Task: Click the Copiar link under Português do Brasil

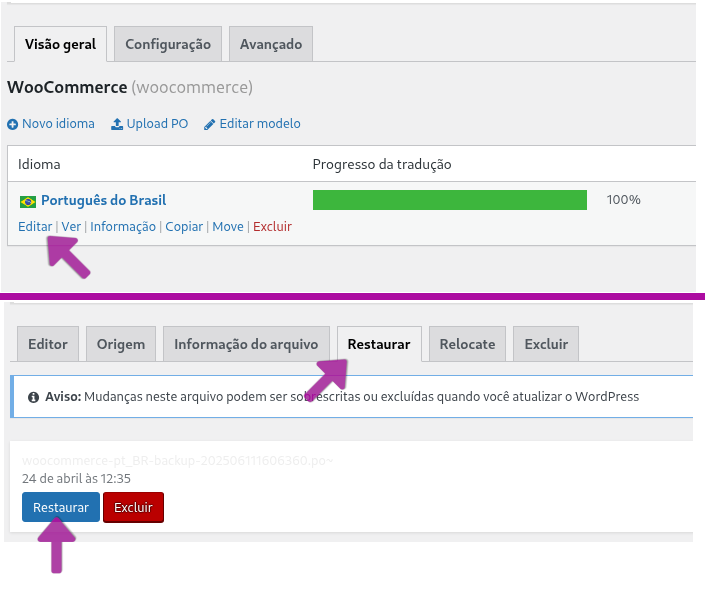Action: pyautogui.click(x=184, y=227)
